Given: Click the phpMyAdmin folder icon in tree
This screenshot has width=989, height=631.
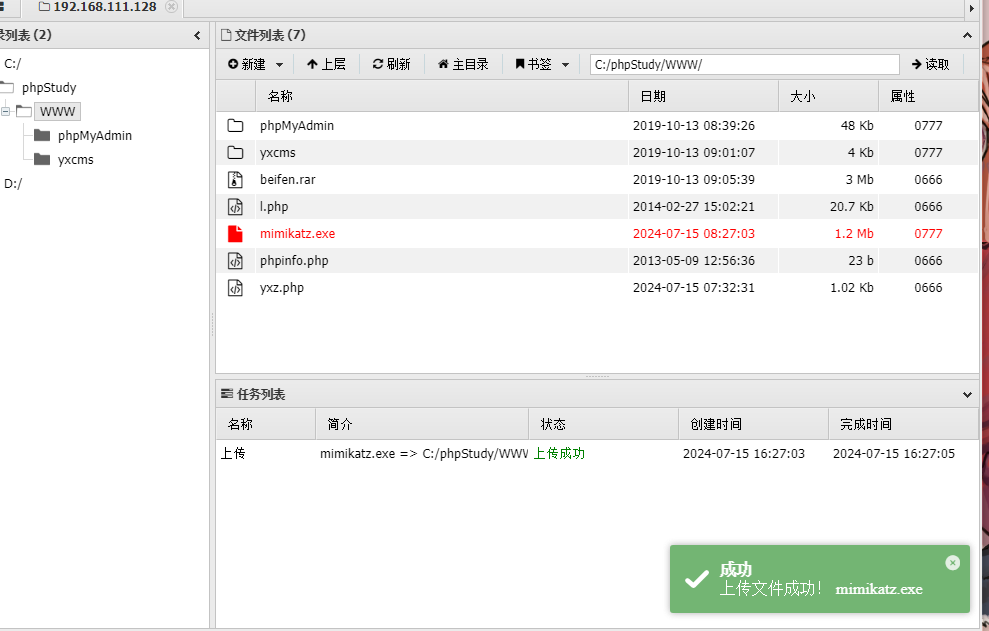Looking at the screenshot, I should pos(42,135).
